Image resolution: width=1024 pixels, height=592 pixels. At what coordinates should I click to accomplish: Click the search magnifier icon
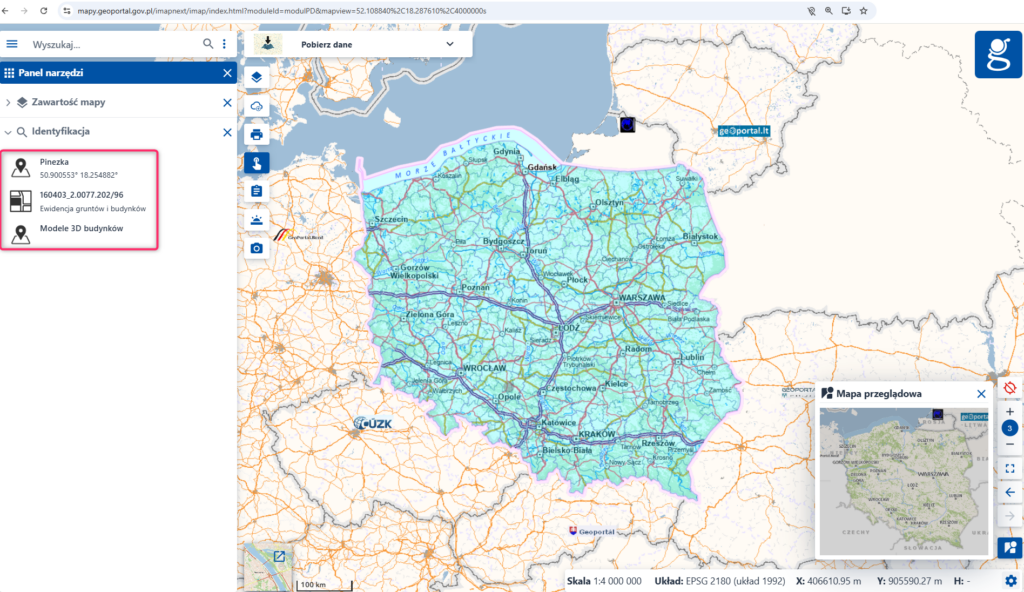(x=208, y=44)
